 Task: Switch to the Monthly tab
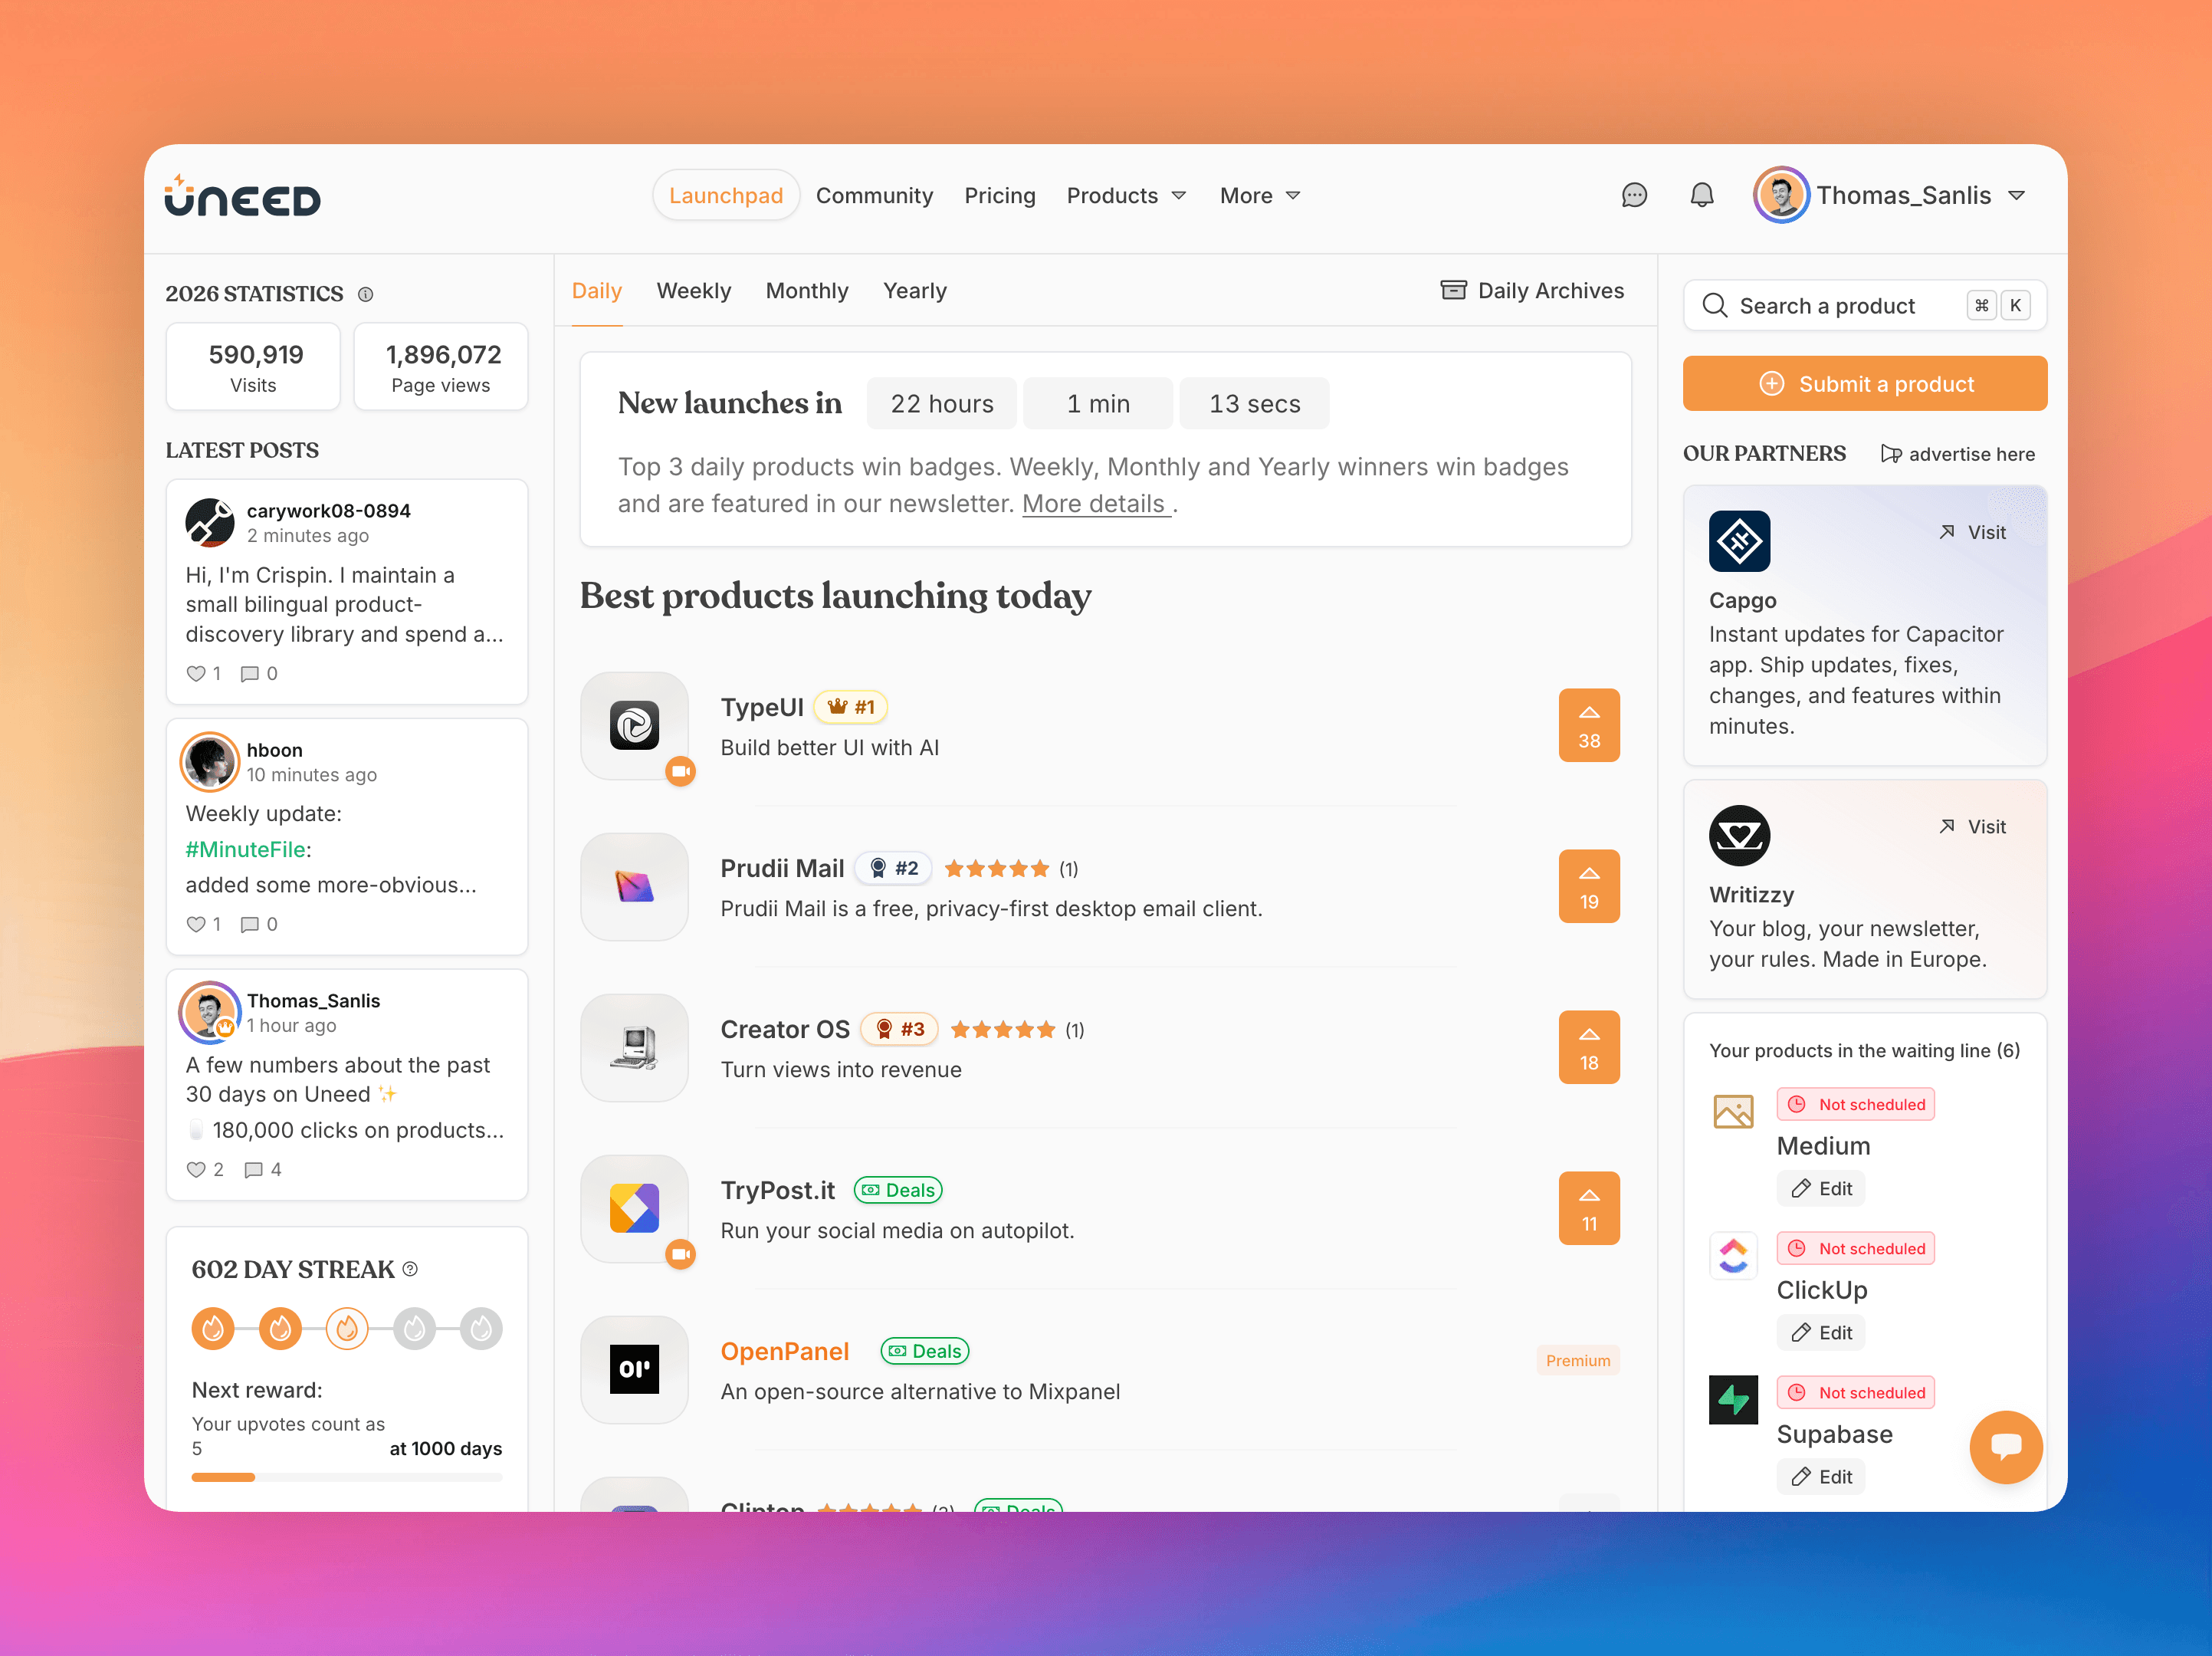point(806,291)
